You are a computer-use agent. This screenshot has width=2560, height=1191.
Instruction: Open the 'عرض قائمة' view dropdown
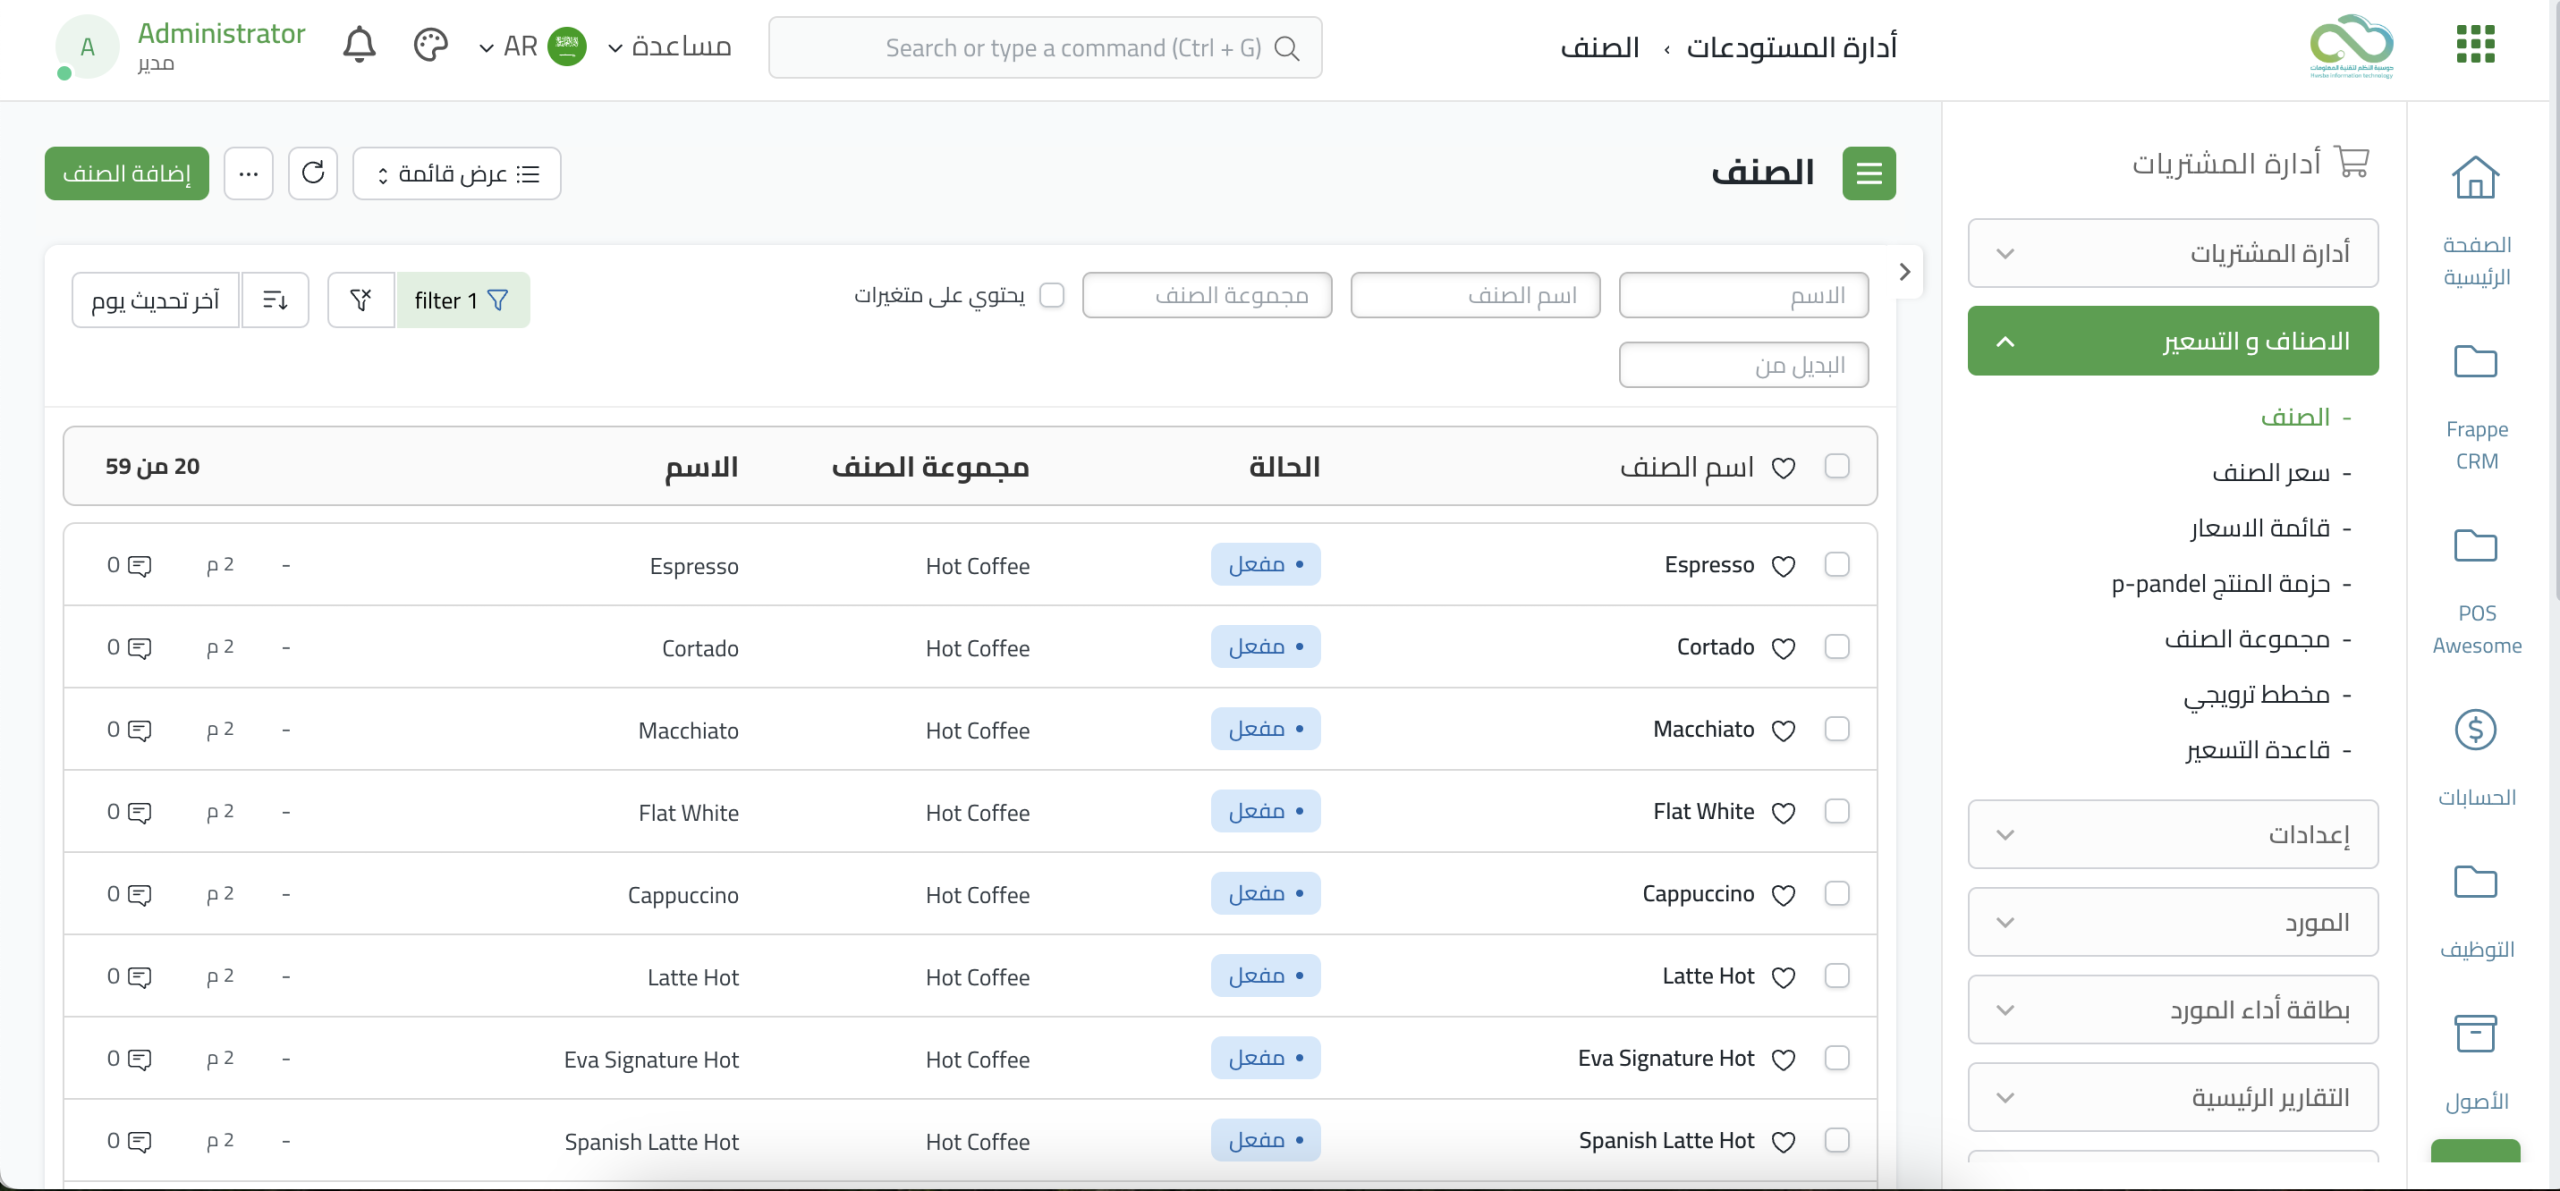click(457, 174)
